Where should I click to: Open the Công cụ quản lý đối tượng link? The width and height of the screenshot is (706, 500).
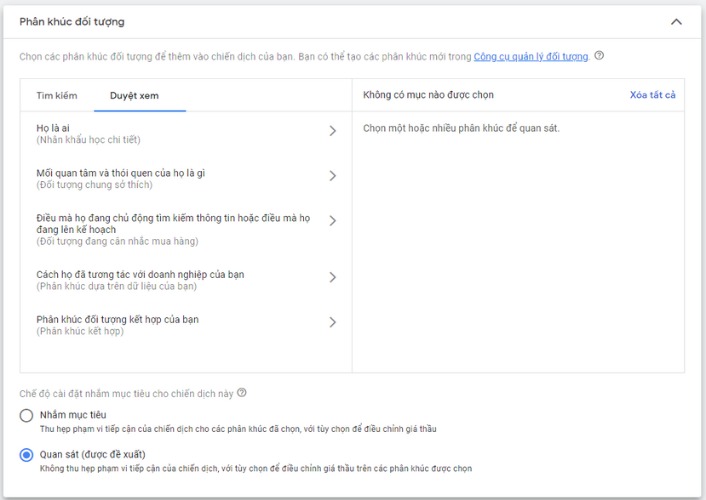click(530, 57)
